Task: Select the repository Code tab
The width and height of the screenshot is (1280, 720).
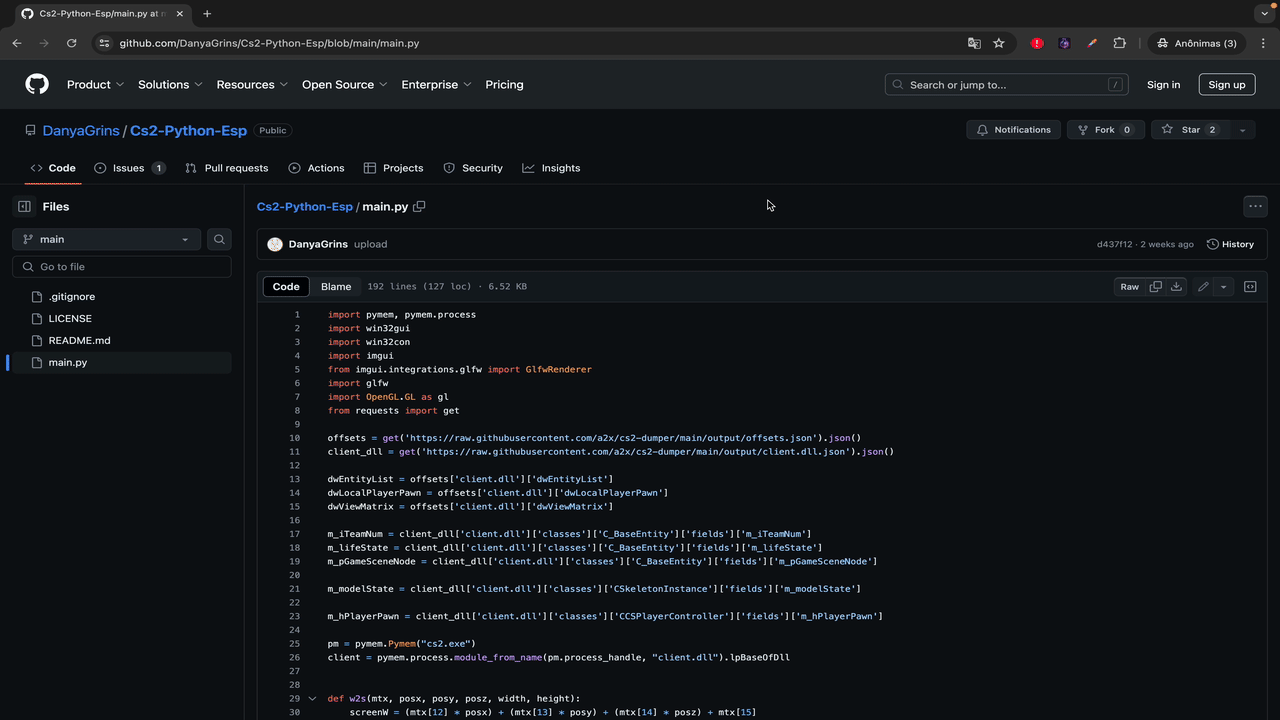Action: click(53, 168)
